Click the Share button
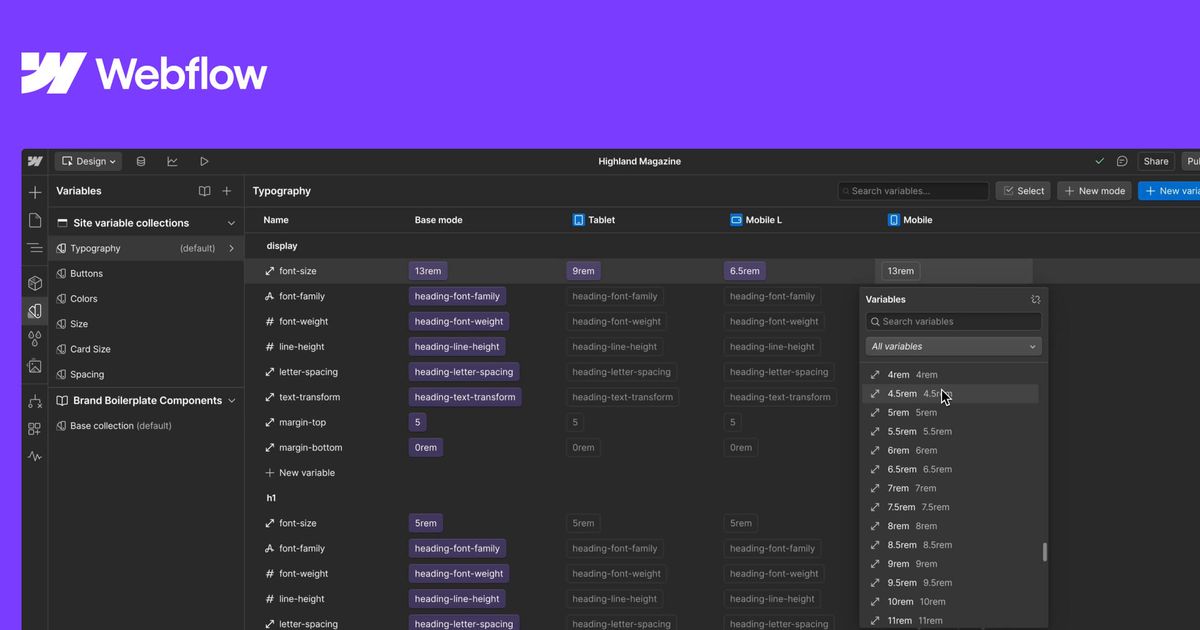The image size is (1200, 630). 1156,161
